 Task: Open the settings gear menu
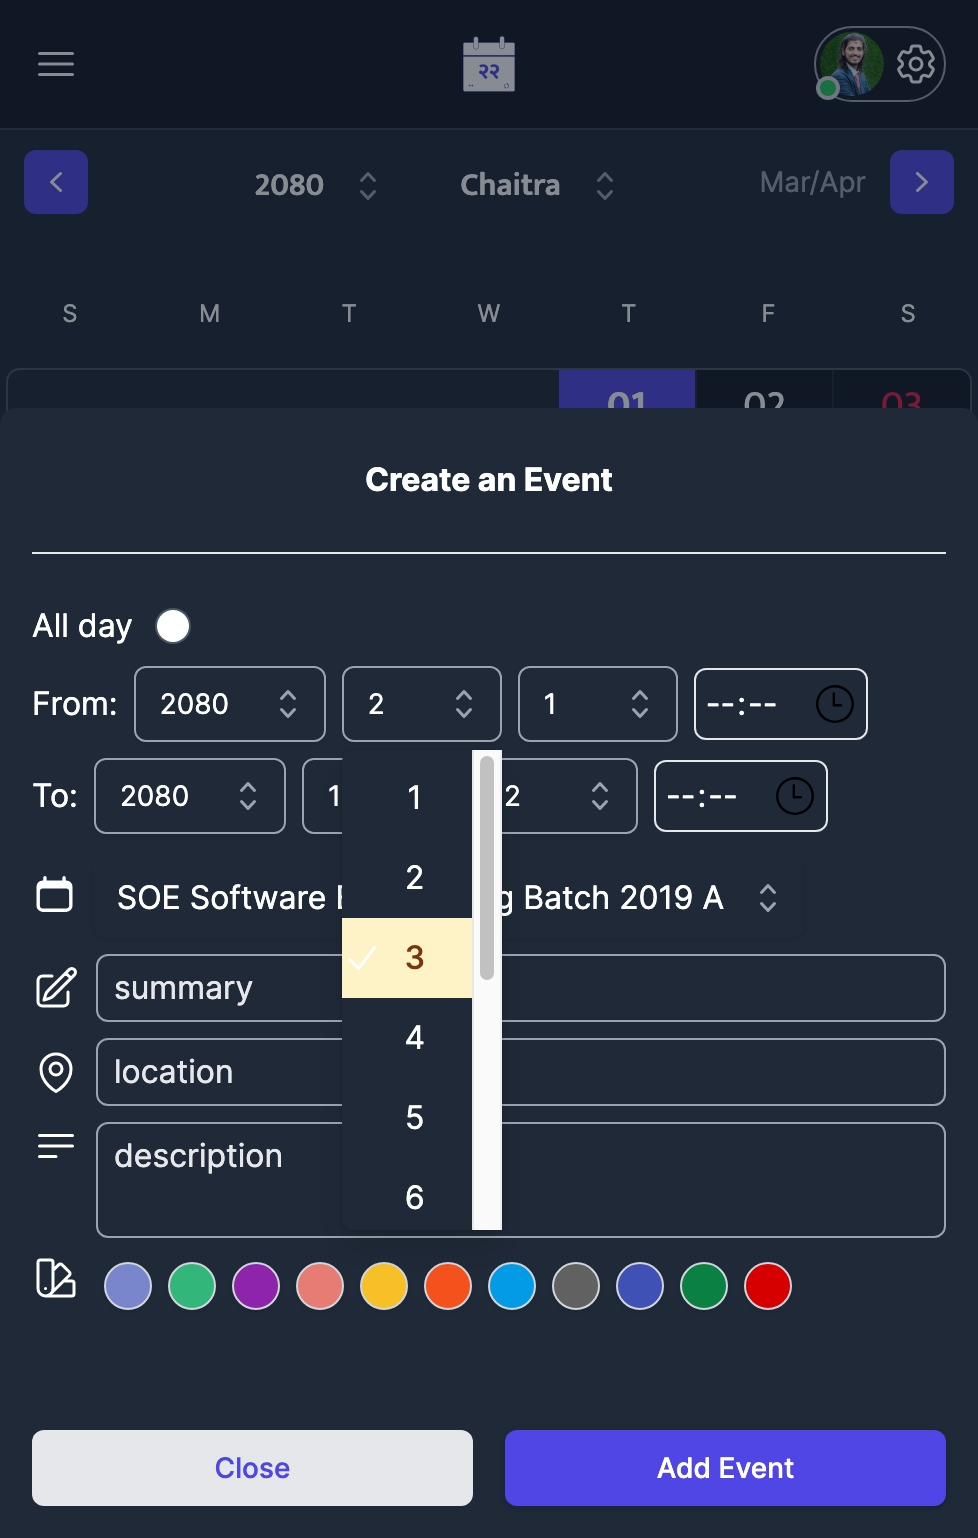[x=913, y=64]
